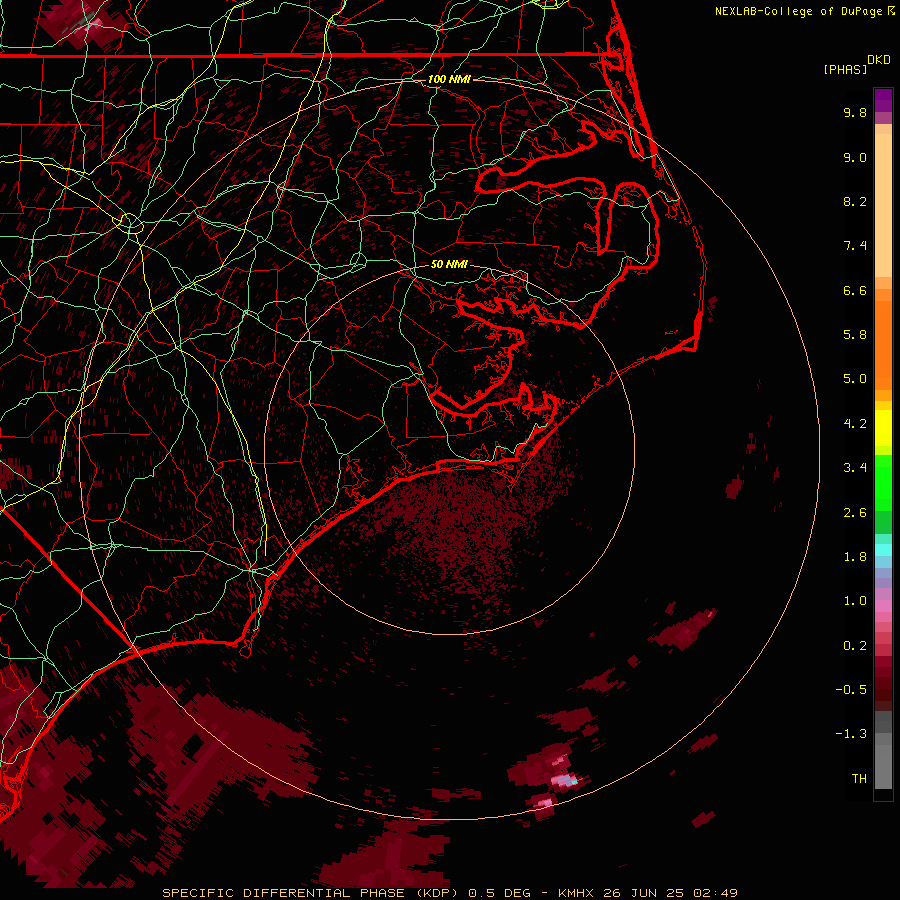The height and width of the screenshot is (900, 900).
Task: Click the Specific Differential Phase caption text
Action: (449, 893)
